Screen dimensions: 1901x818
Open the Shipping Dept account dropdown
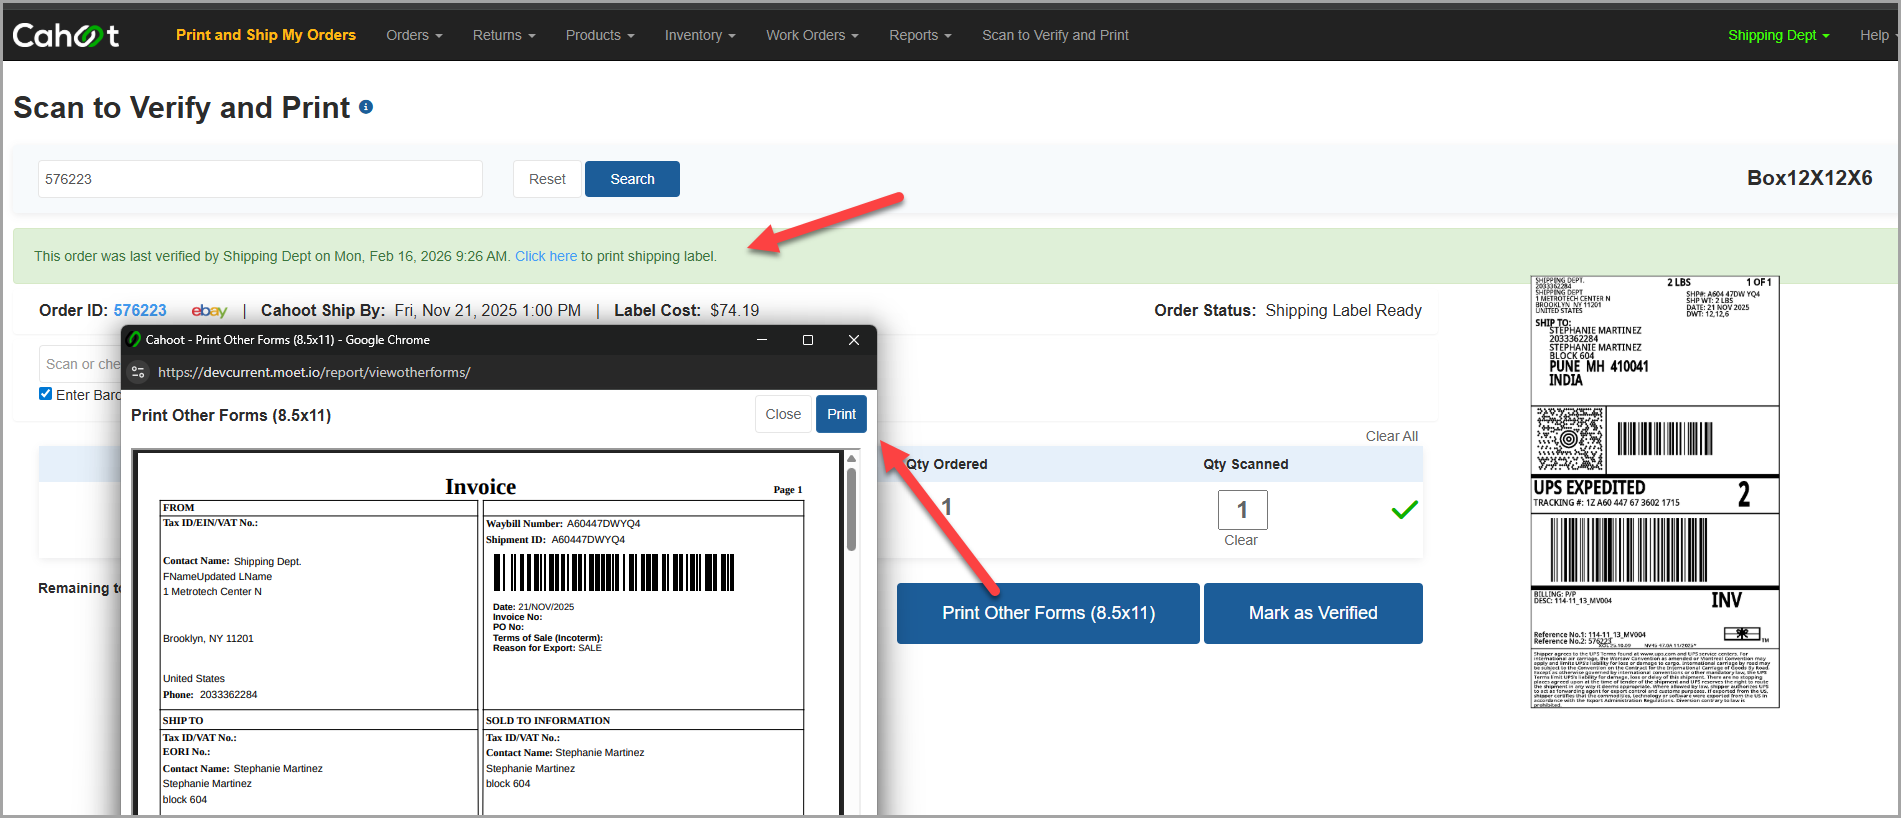pyautogui.click(x=1779, y=35)
